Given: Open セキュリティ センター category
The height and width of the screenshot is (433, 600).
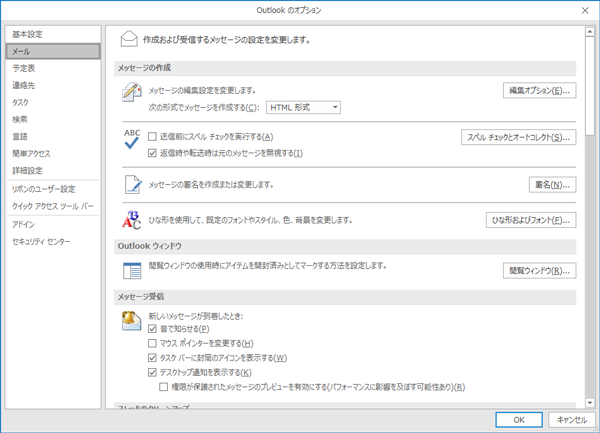Looking at the screenshot, I should point(53,241).
